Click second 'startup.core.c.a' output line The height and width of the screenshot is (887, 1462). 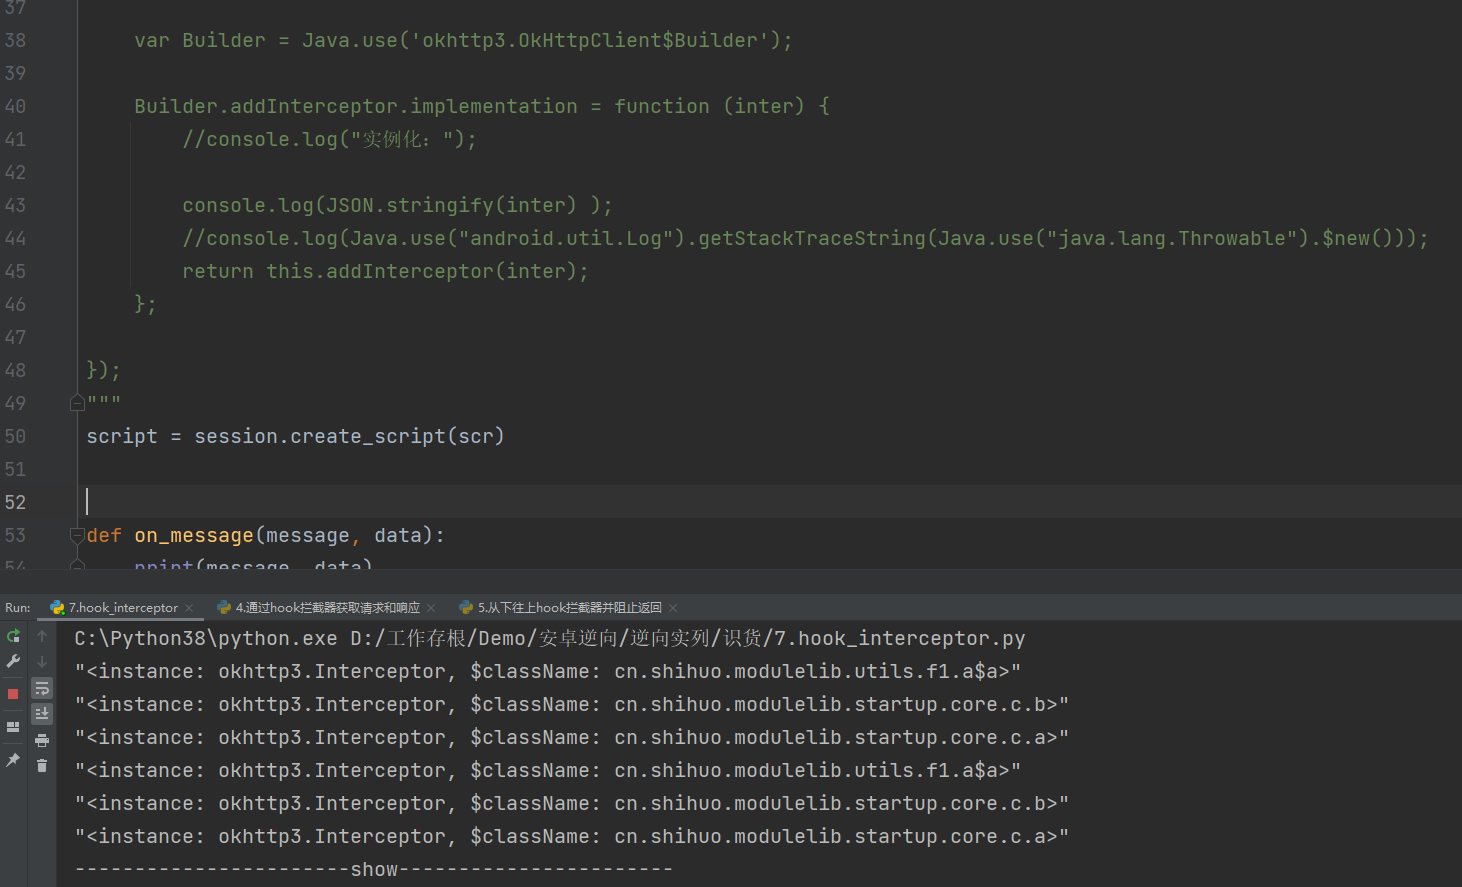pos(572,836)
